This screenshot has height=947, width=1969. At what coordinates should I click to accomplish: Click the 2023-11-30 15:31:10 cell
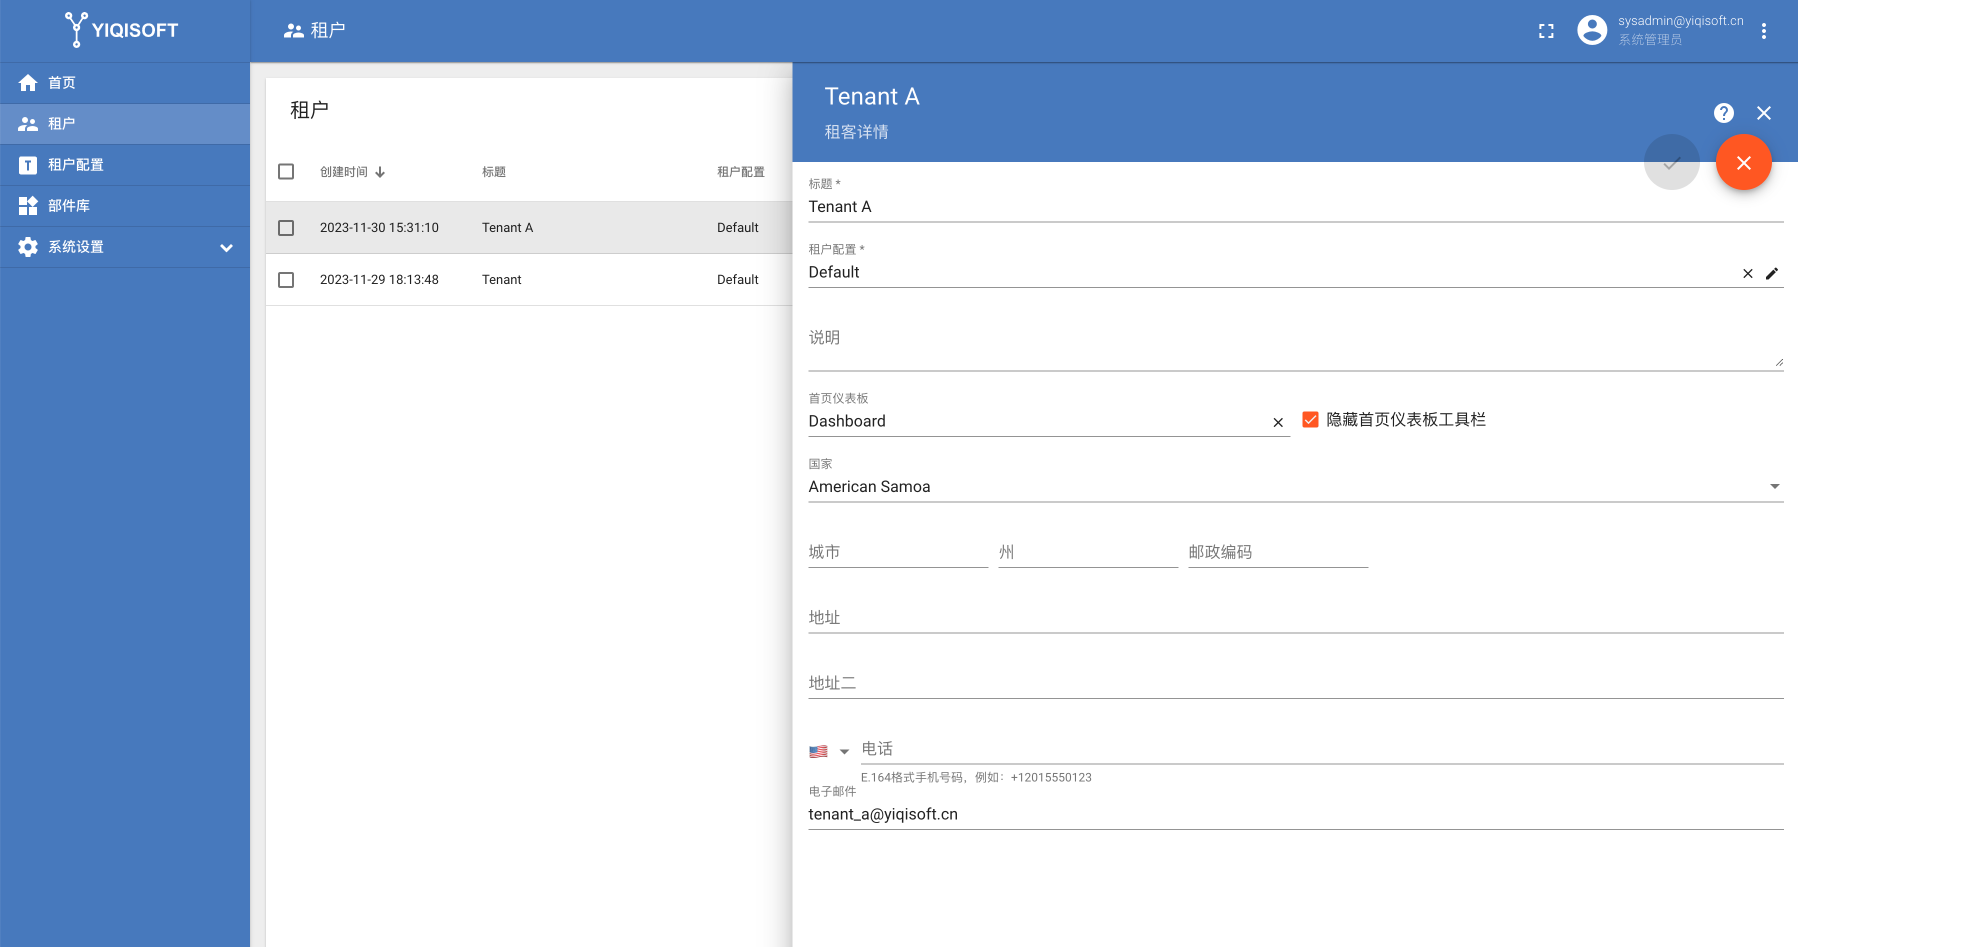pyautogui.click(x=379, y=228)
